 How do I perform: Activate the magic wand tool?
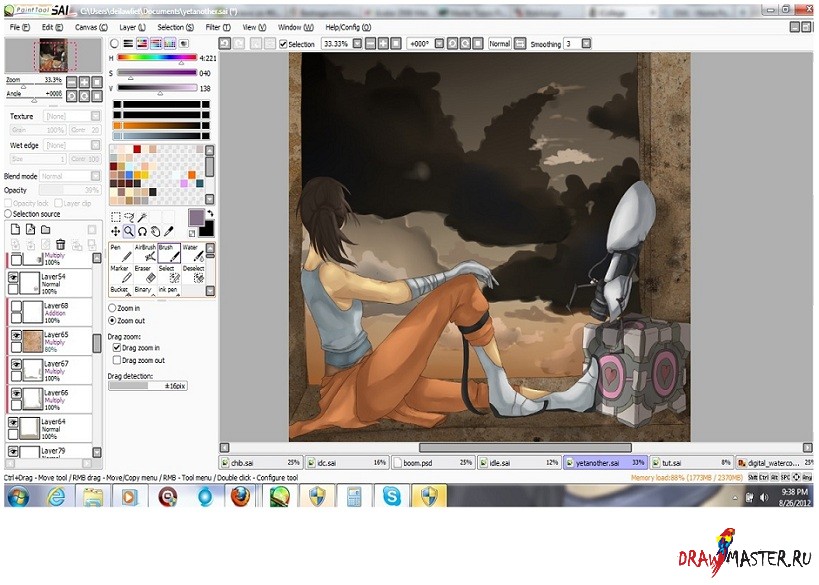click(x=142, y=217)
